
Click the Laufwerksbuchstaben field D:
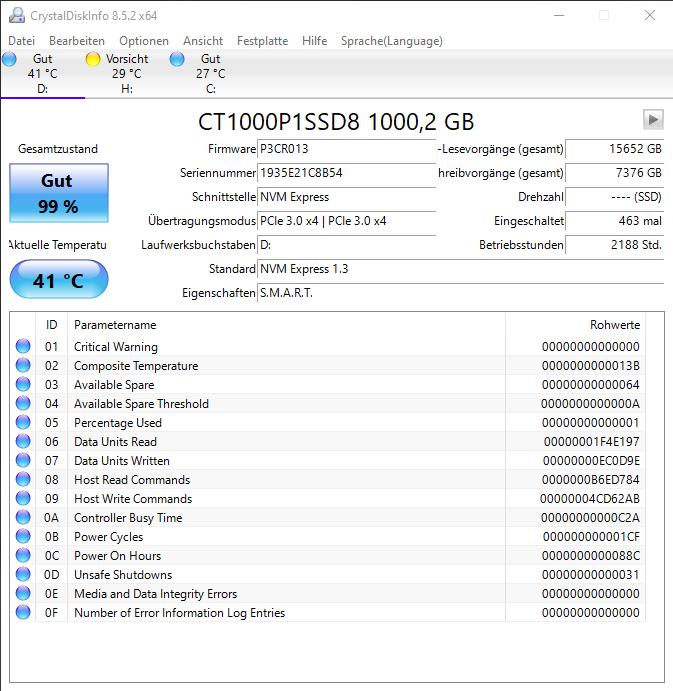click(346, 245)
